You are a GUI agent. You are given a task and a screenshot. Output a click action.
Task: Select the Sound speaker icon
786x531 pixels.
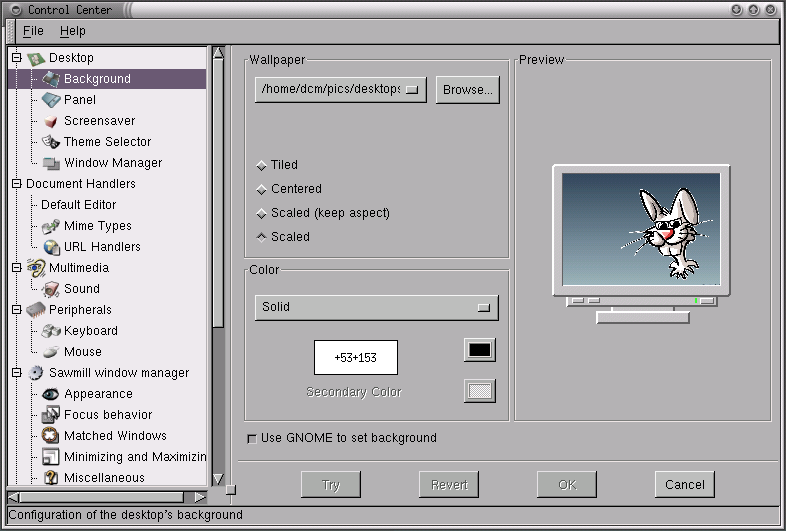tap(51, 289)
